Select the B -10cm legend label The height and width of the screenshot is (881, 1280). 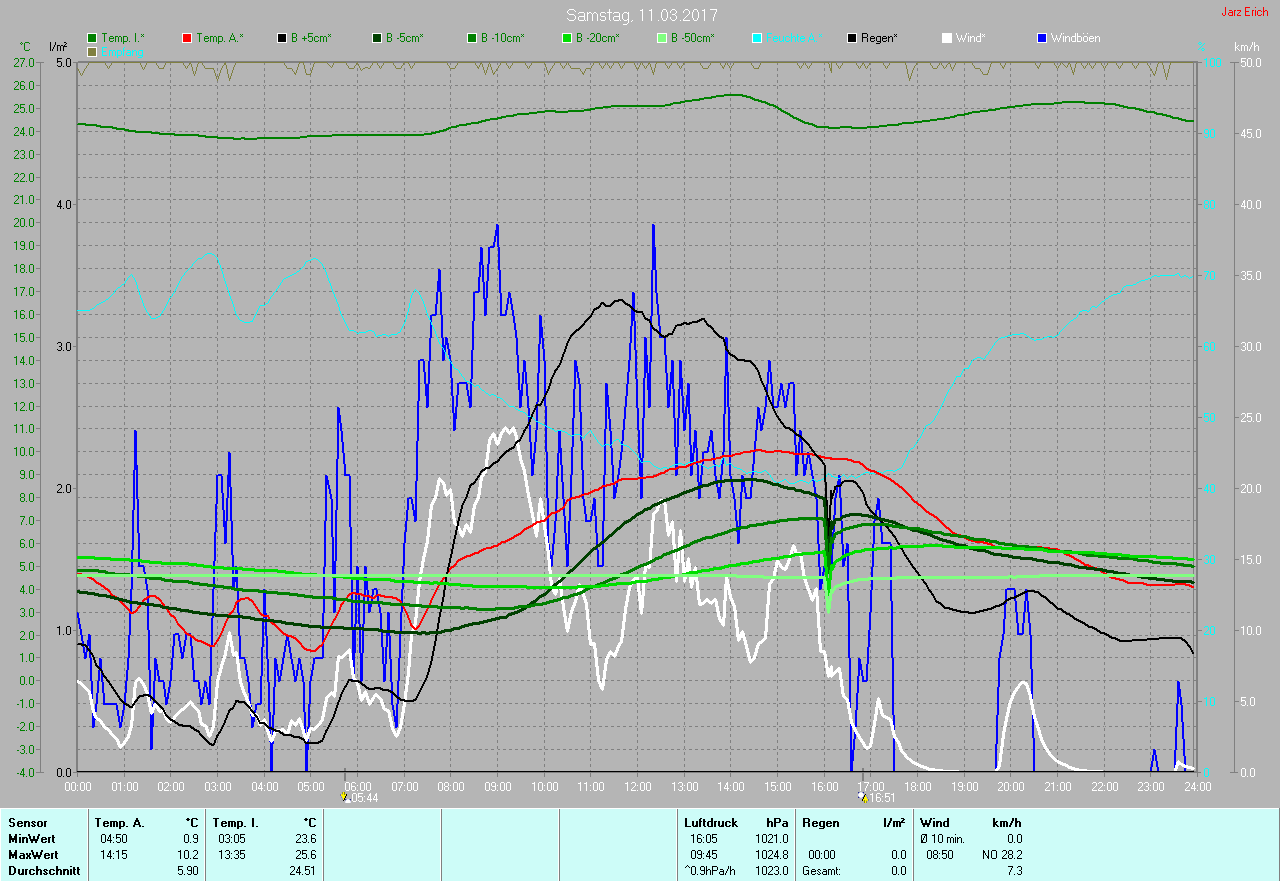(500, 38)
